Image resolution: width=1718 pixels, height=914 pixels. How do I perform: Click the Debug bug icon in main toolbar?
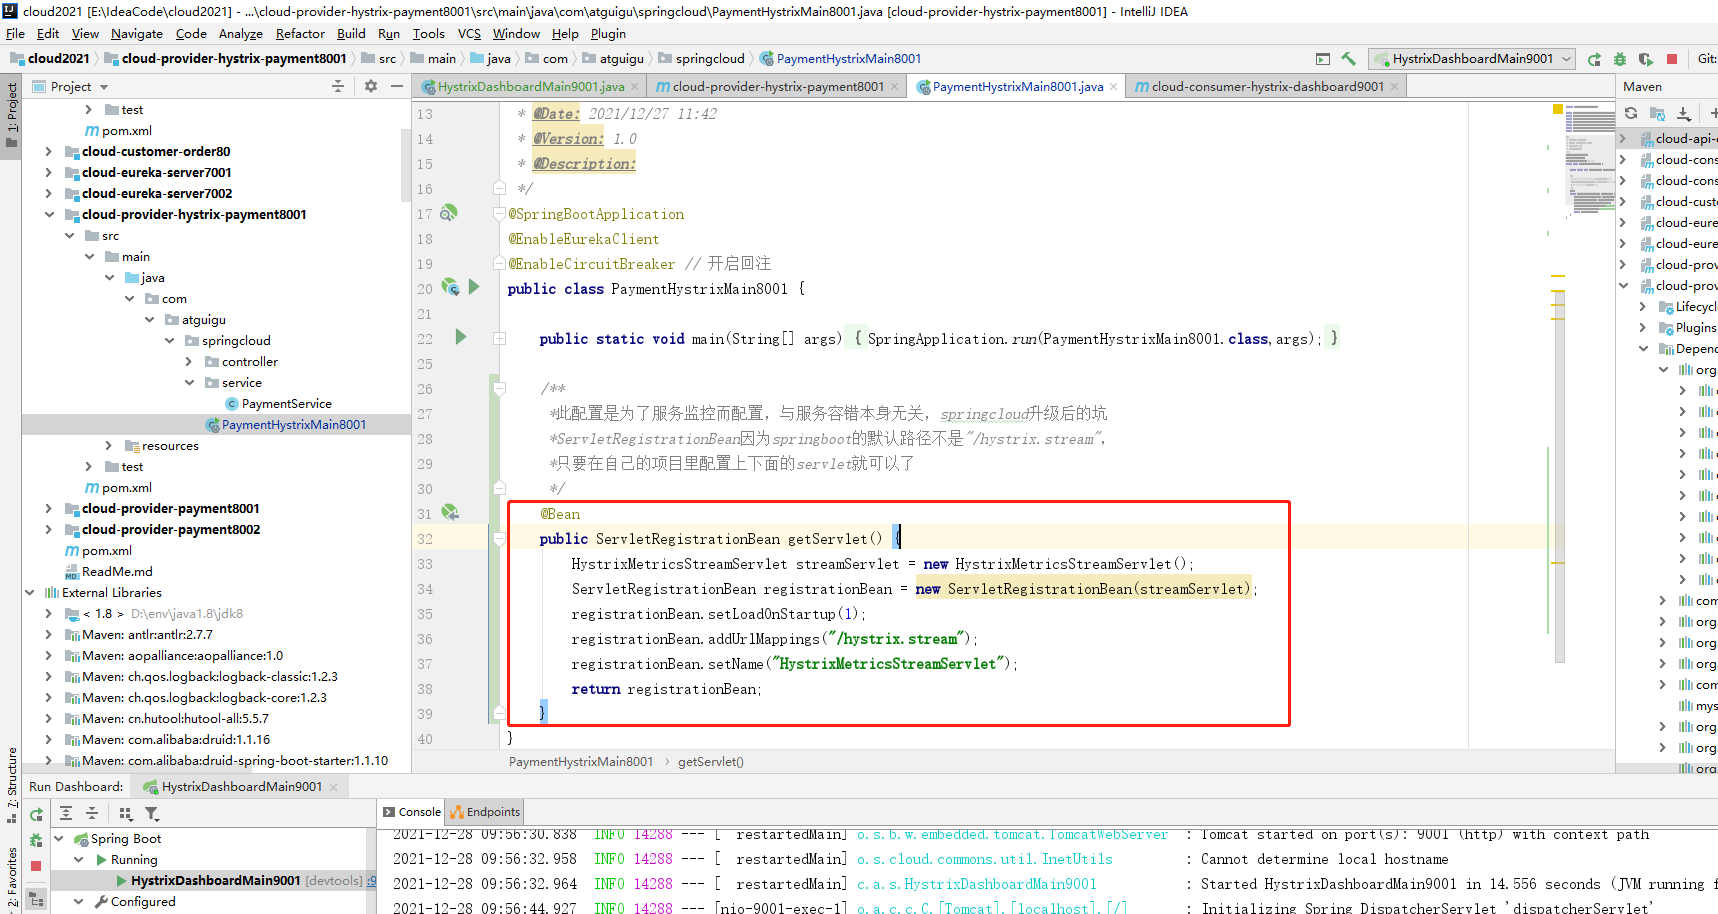pos(1620,59)
